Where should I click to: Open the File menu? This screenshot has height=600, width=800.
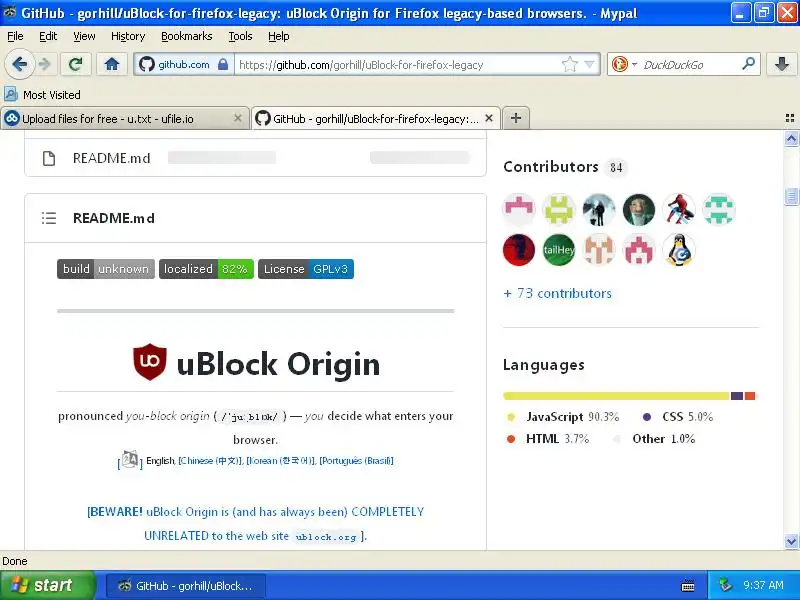coord(15,36)
